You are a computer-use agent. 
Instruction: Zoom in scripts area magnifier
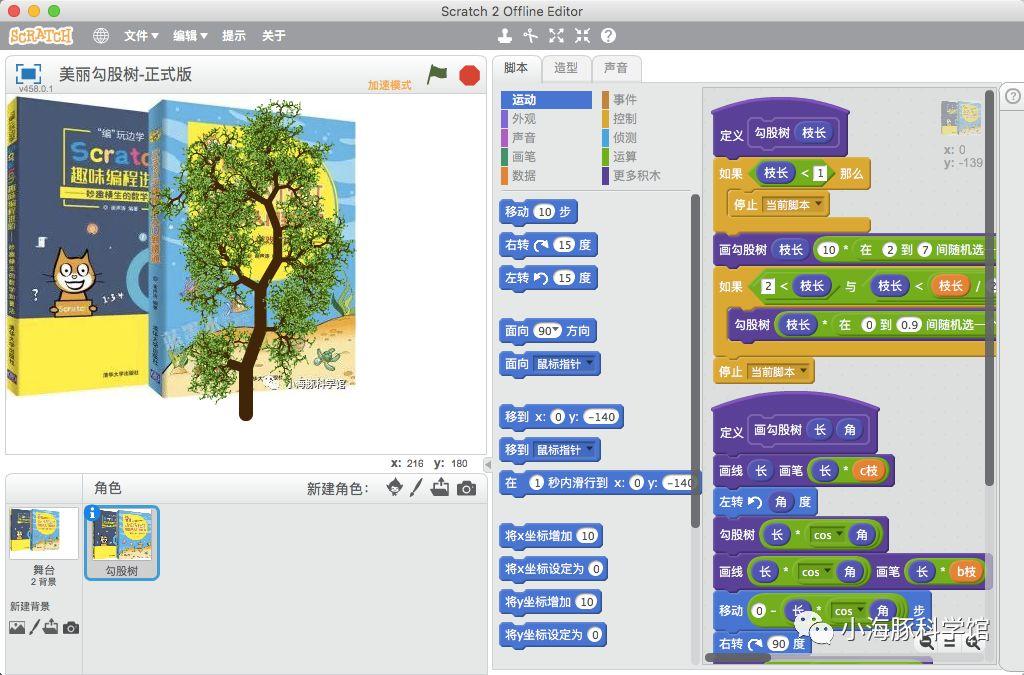[973, 642]
